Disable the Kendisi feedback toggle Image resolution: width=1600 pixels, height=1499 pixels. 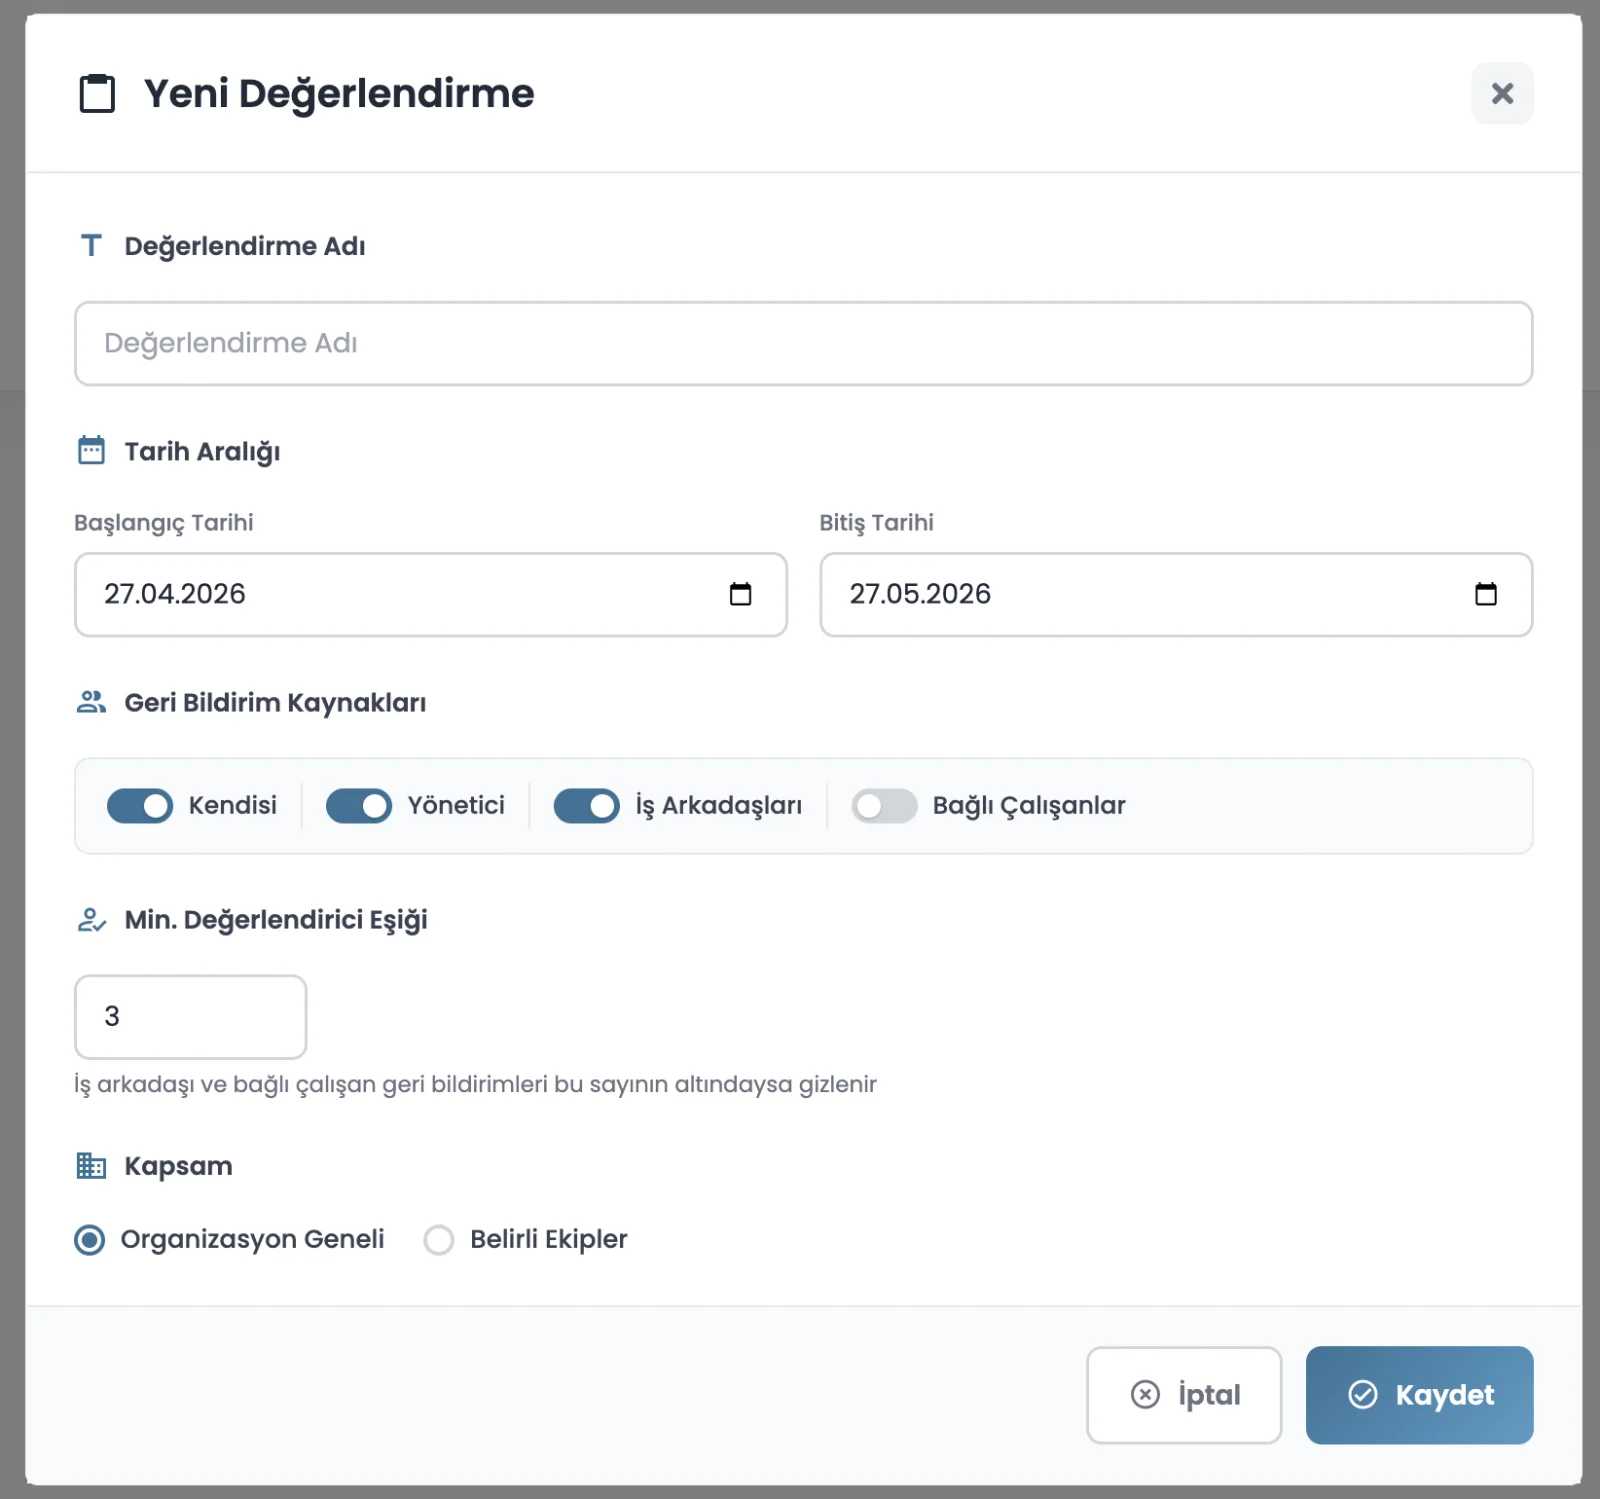coord(140,805)
